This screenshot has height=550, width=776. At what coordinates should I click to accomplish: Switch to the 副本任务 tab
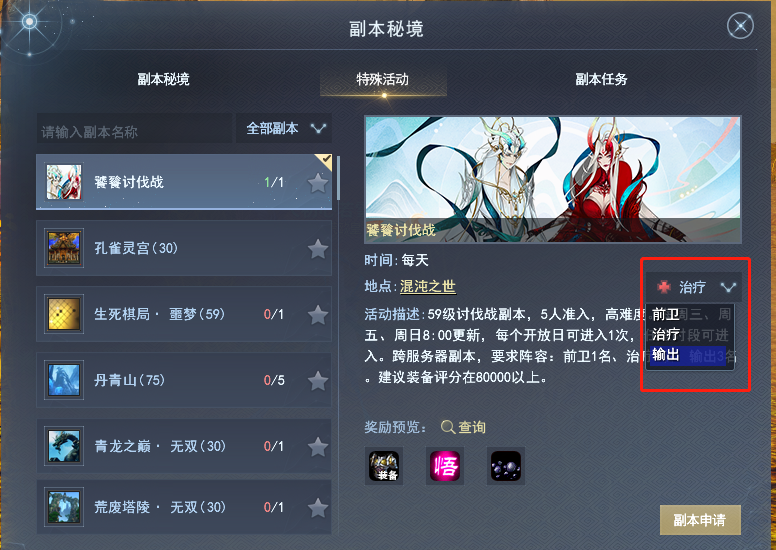click(601, 79)
